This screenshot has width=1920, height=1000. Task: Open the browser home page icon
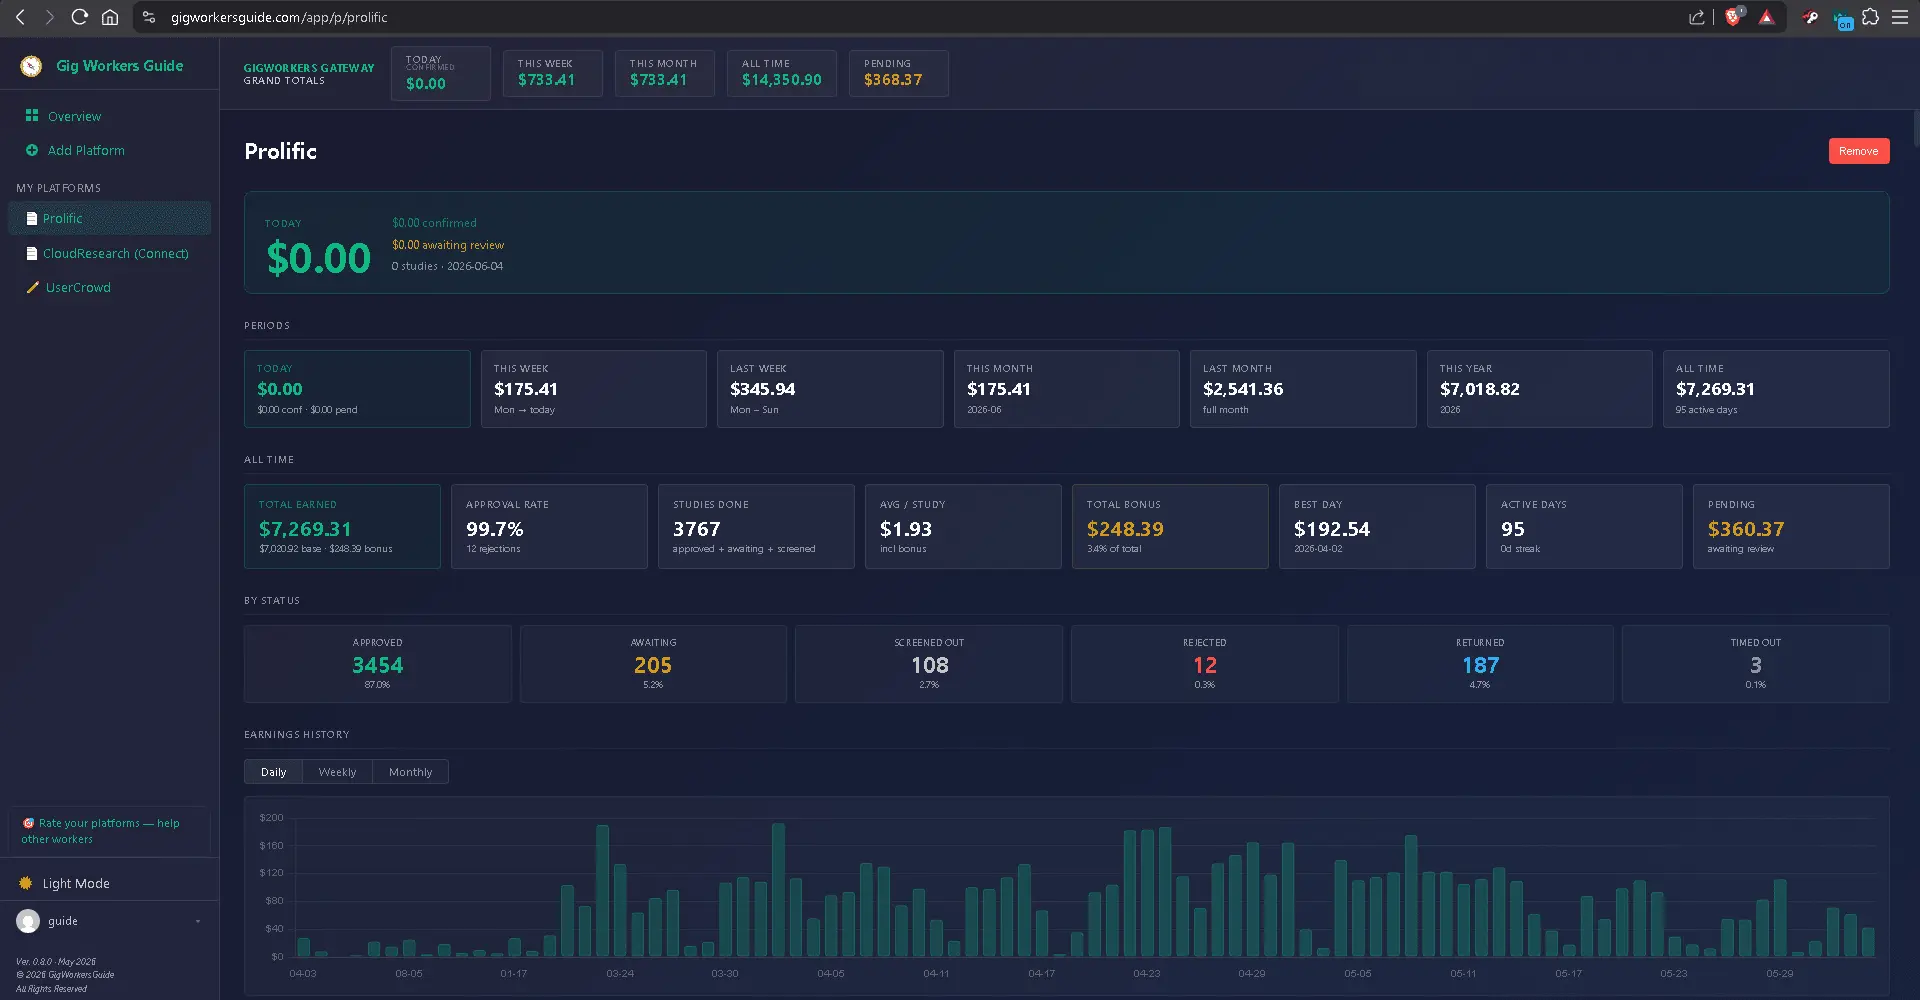click(110, 17)
